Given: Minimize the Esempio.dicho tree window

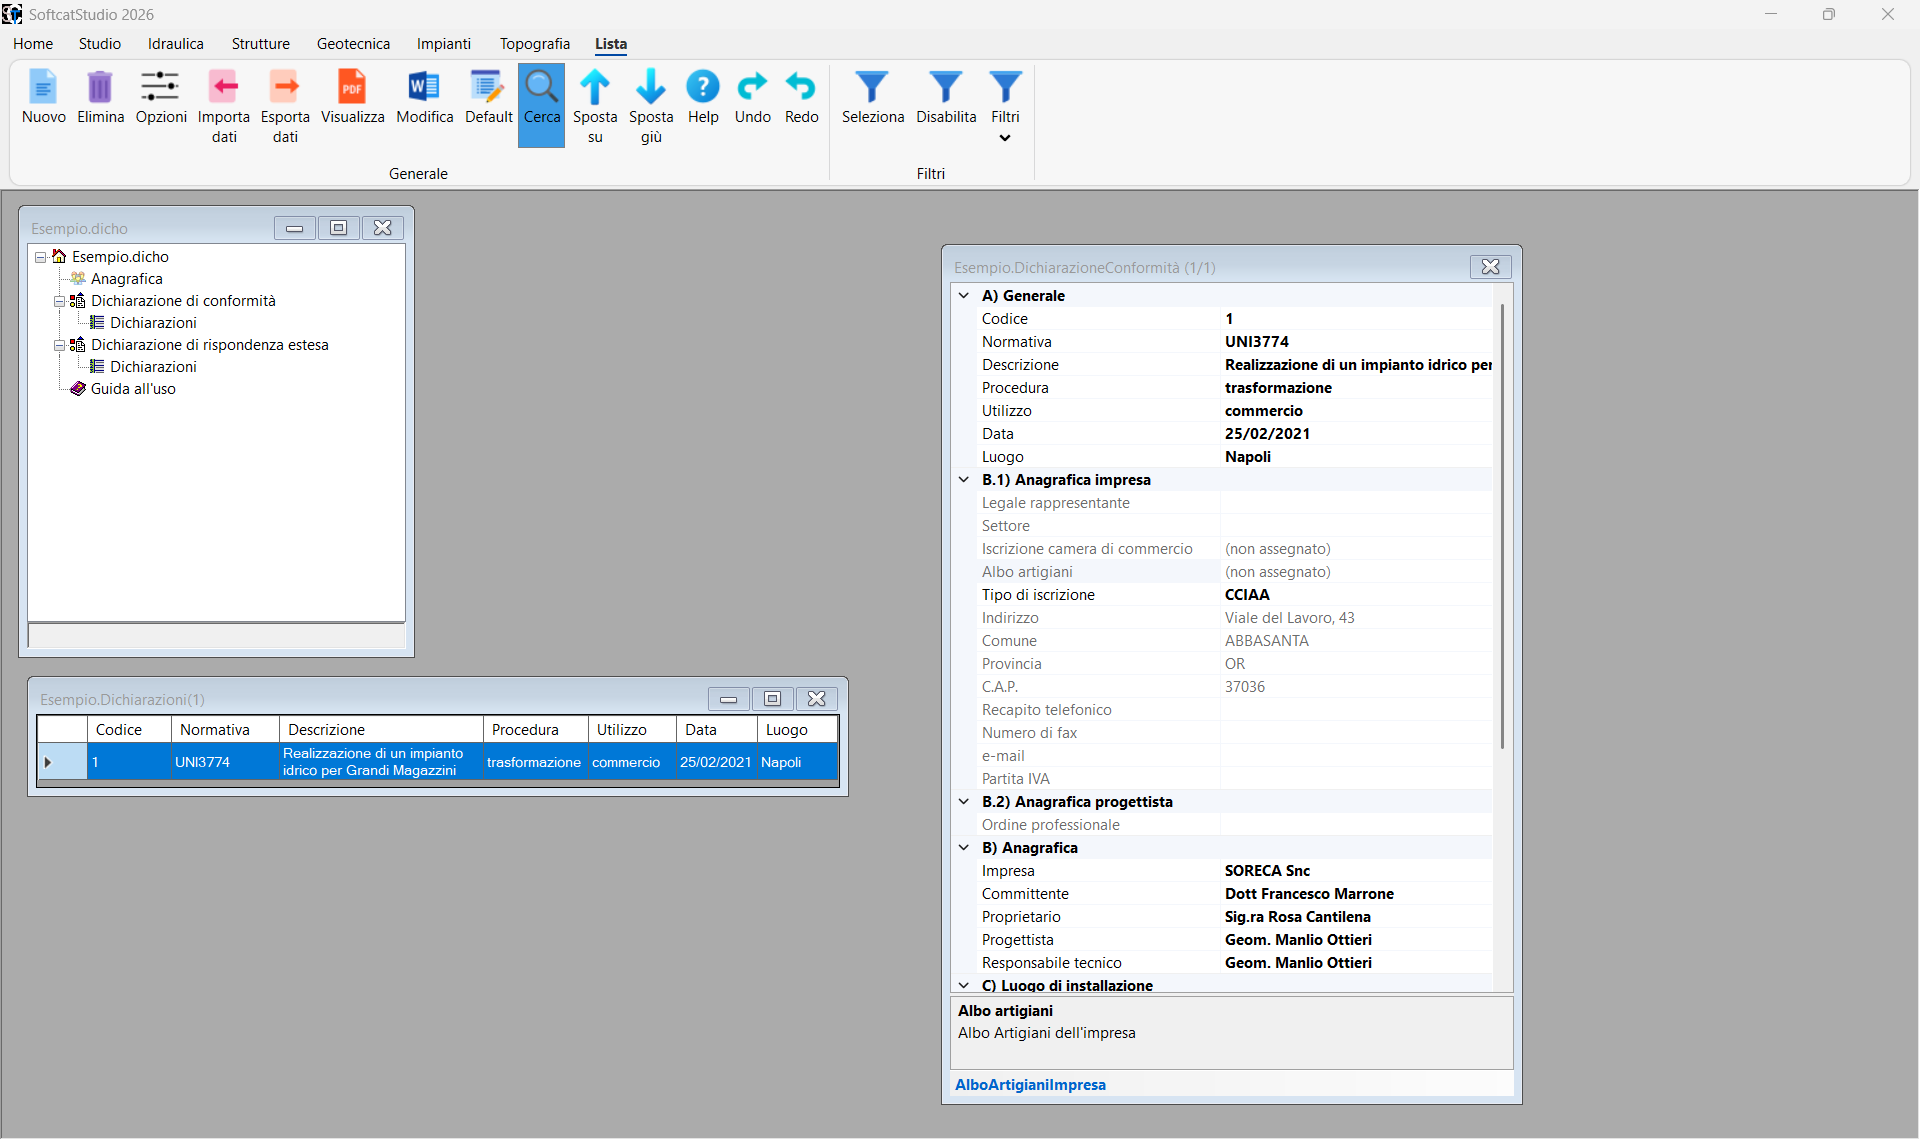Looking at the screenshot, I should [294, 228].
